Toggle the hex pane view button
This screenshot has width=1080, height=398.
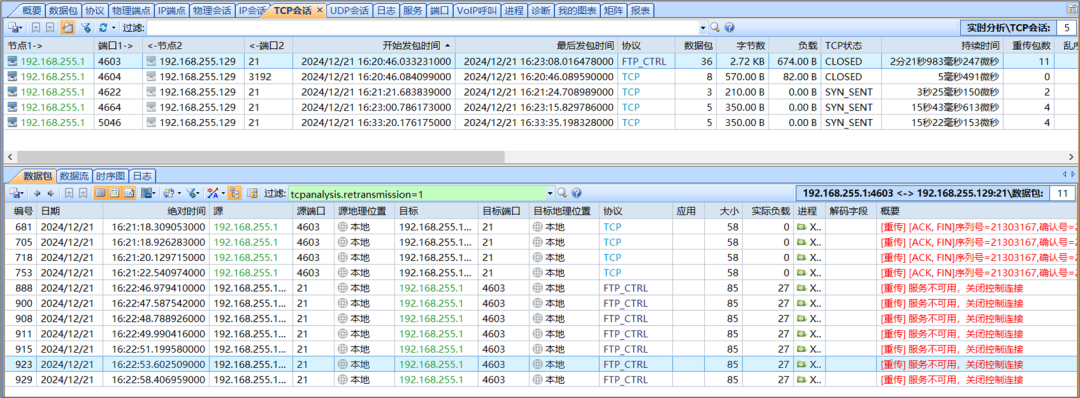[129, 193]
